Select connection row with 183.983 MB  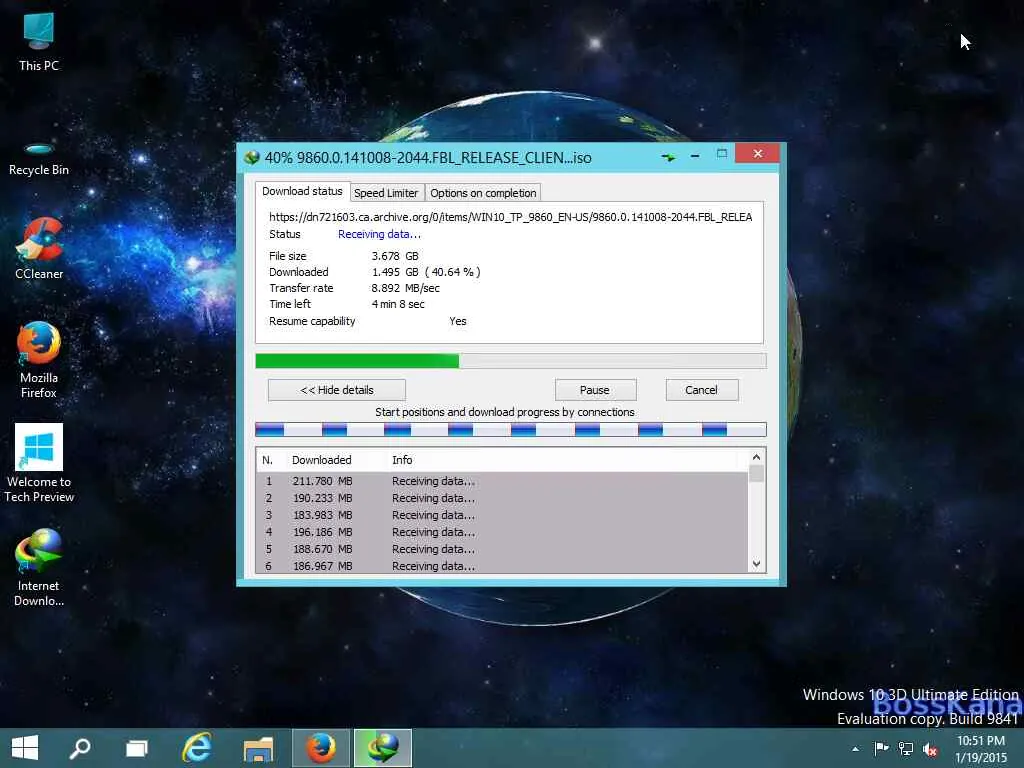[502, 515]
